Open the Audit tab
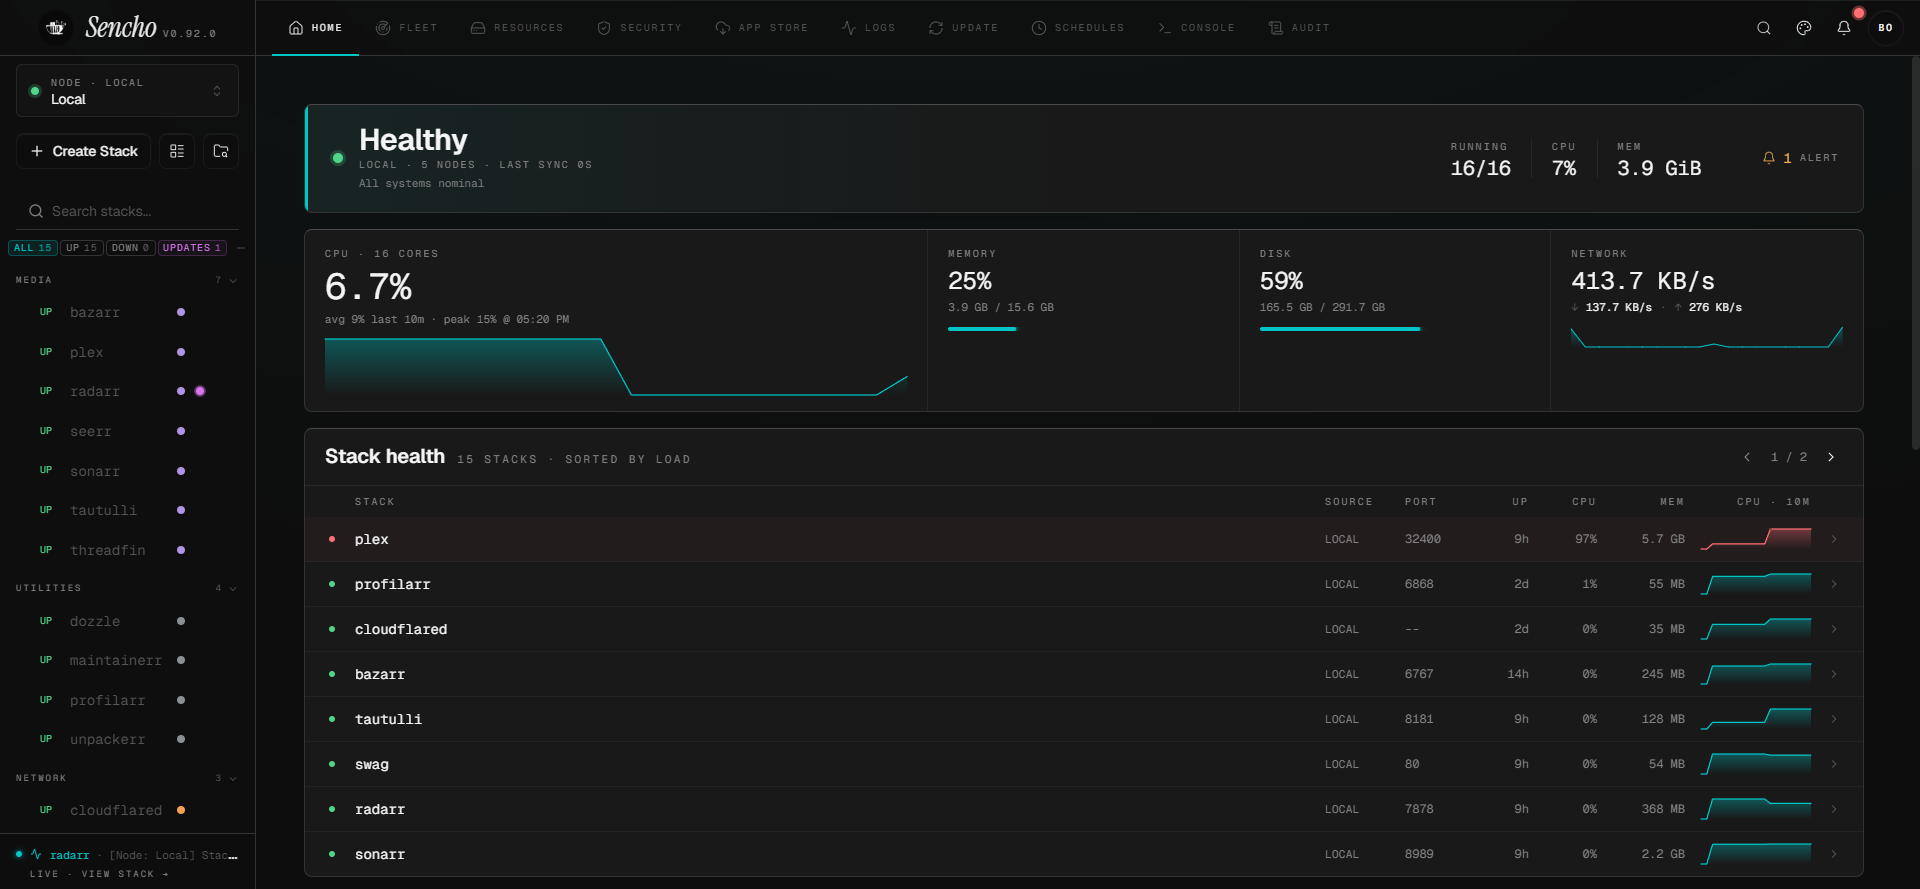 coord(1300,28)
